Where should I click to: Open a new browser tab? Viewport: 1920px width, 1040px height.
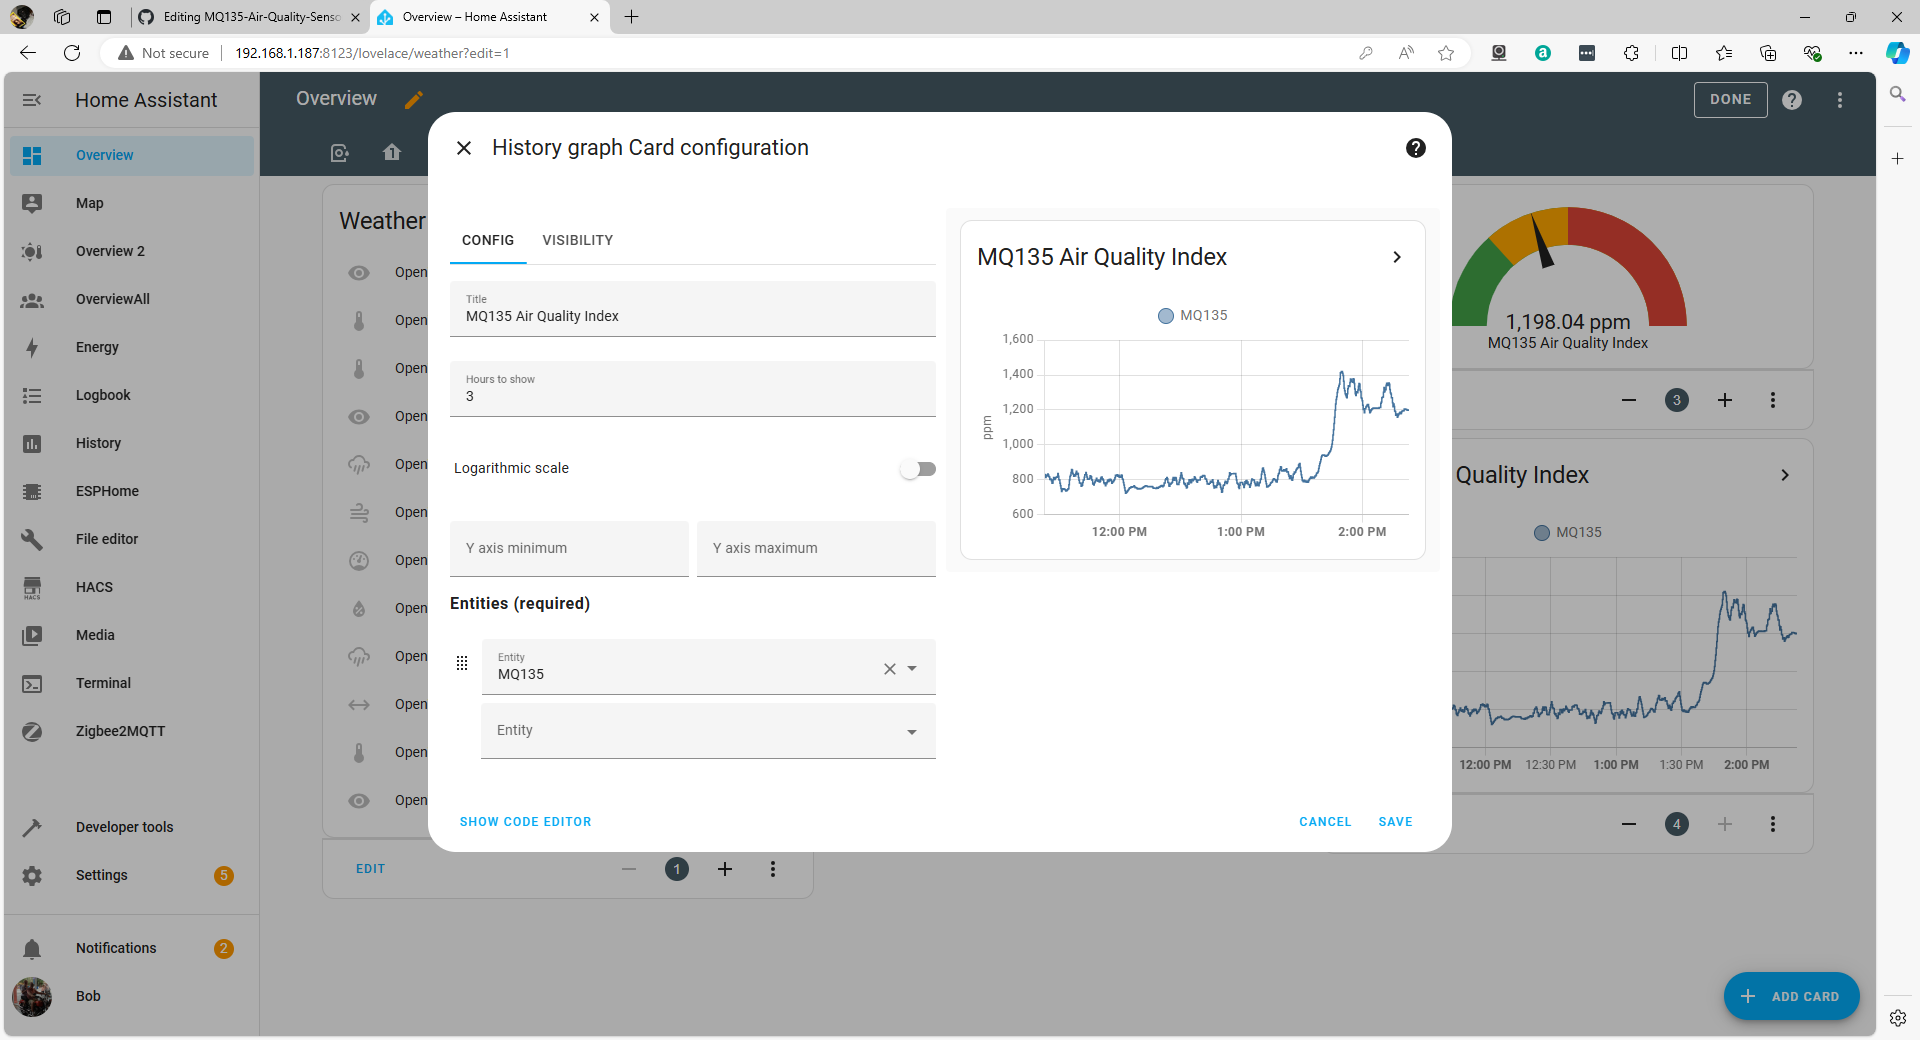click(631, 17)
